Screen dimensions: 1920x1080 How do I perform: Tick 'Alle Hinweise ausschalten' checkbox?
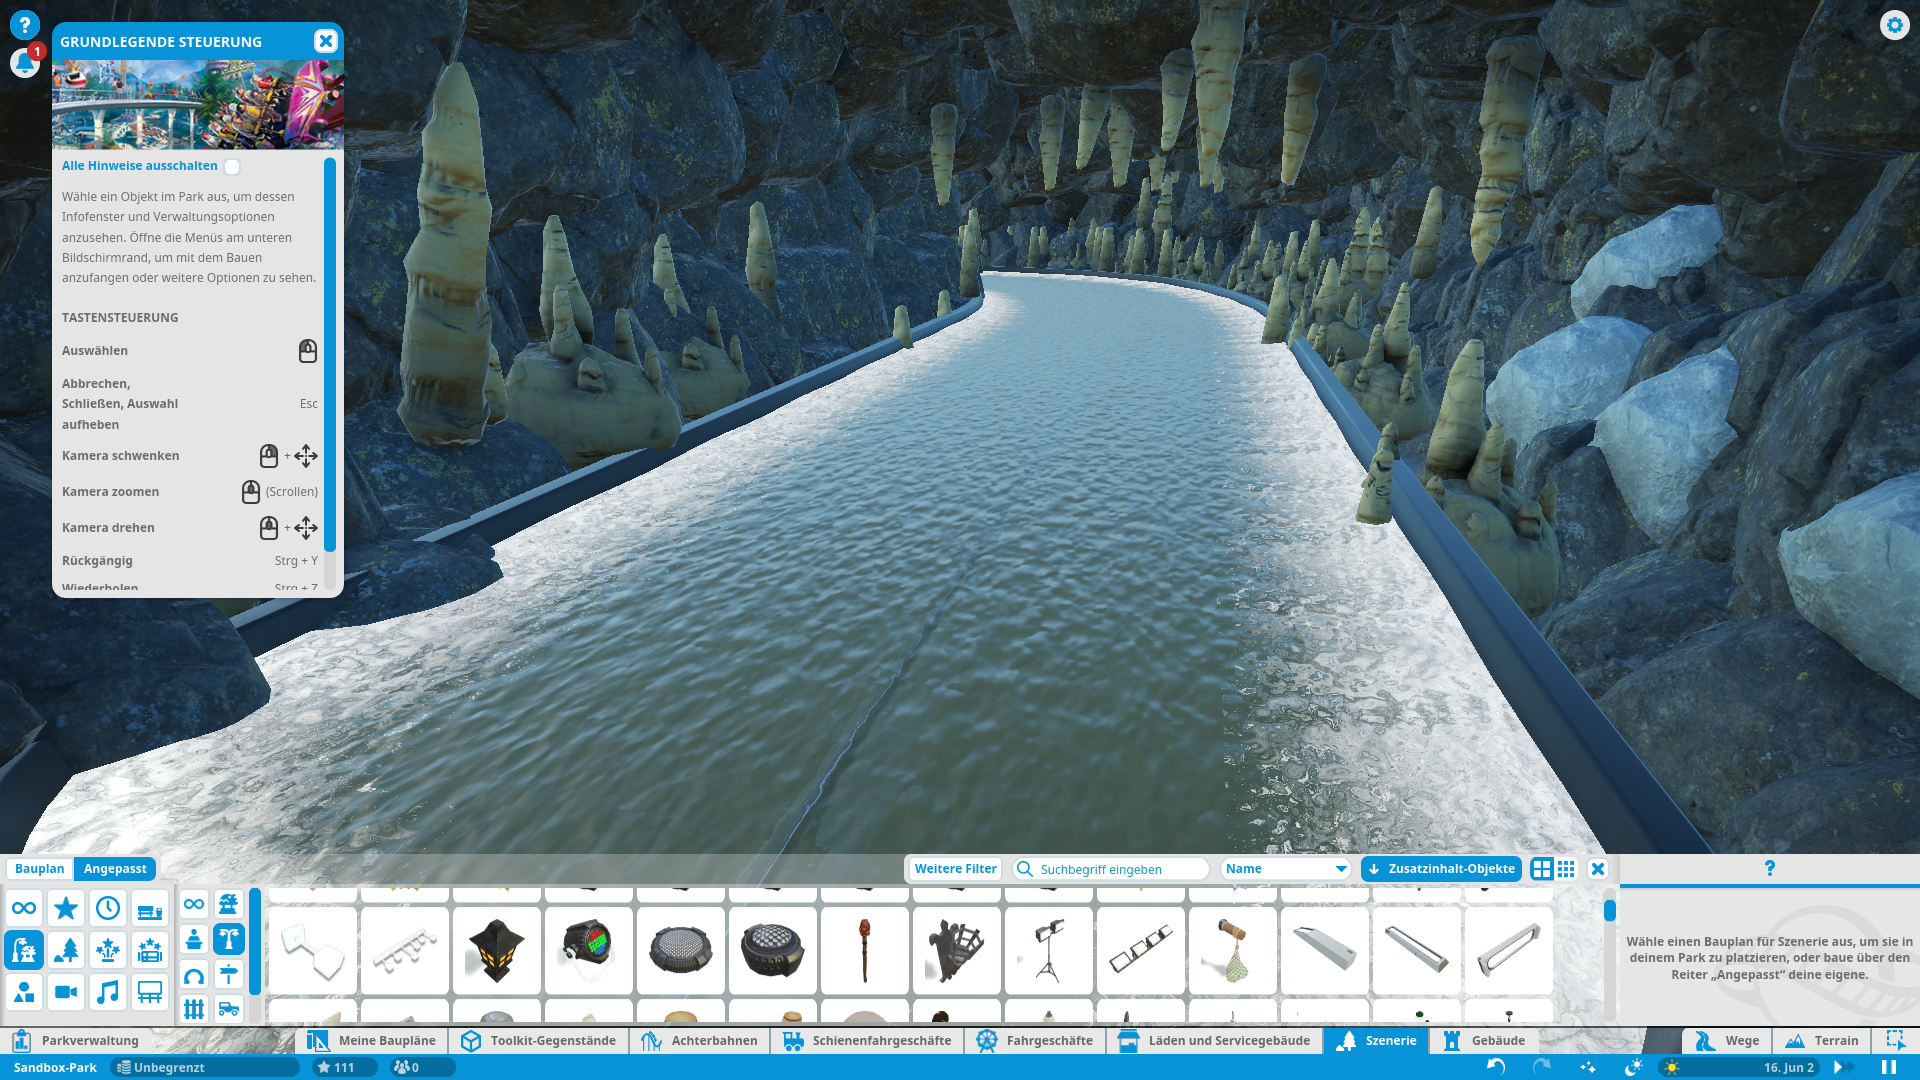tap(232, 167)
